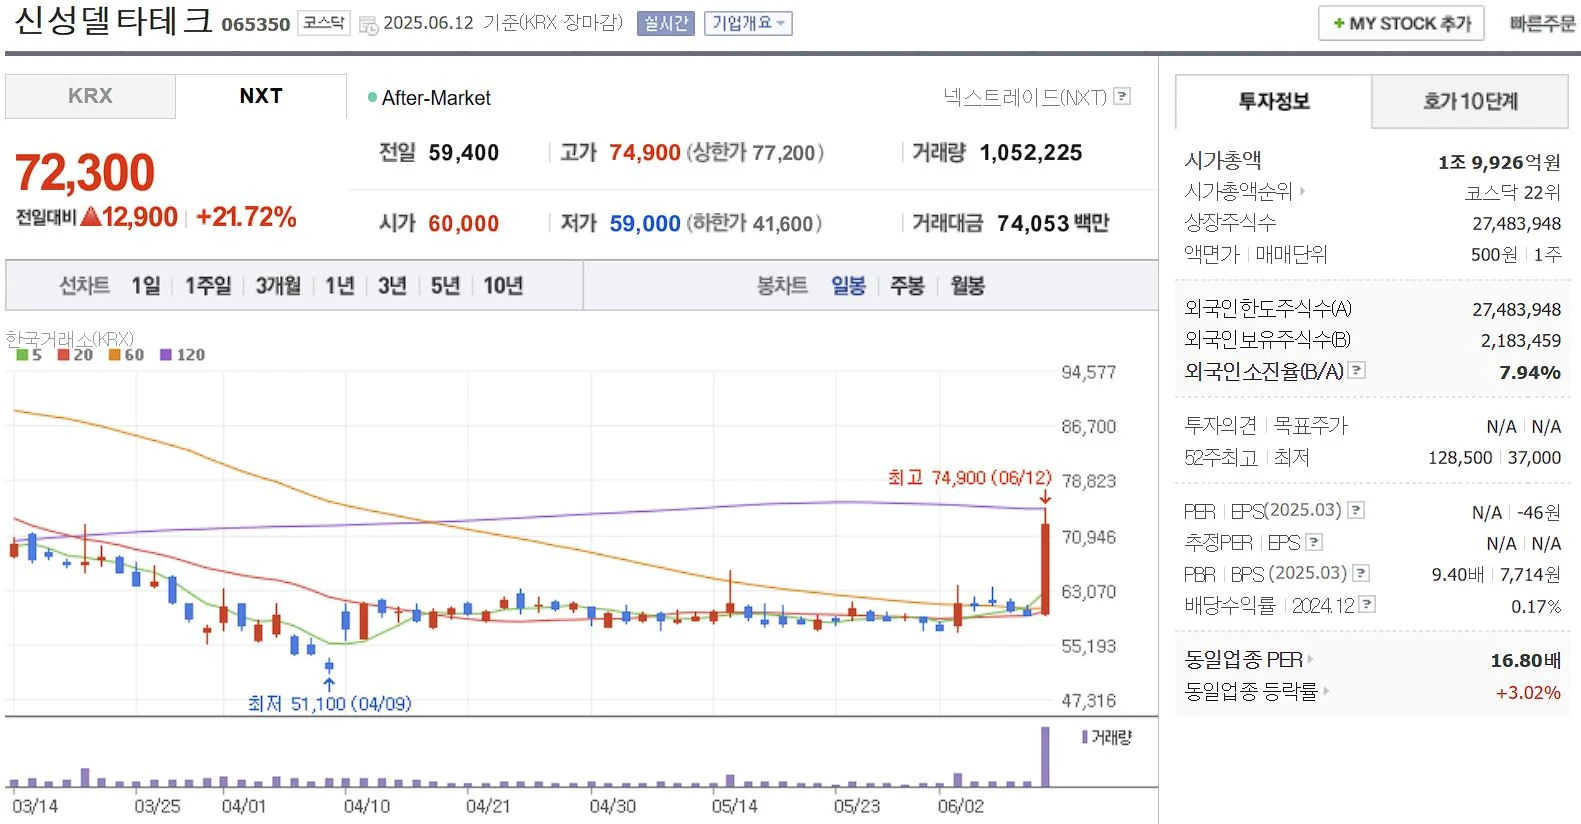
Task: Show the 1년 line chart
Action: click(340, 286)
